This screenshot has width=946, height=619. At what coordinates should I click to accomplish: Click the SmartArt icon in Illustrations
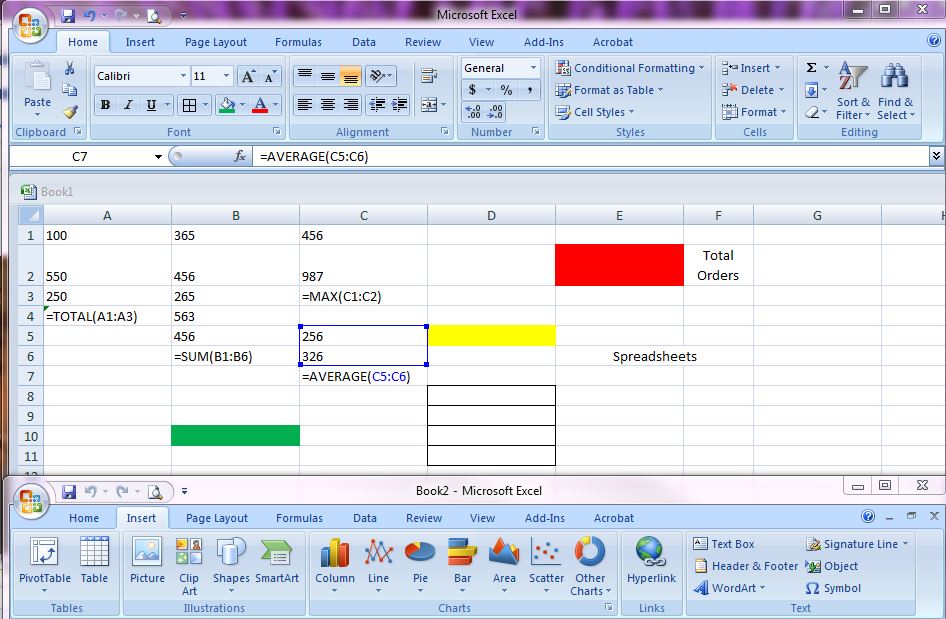[277, 561]
